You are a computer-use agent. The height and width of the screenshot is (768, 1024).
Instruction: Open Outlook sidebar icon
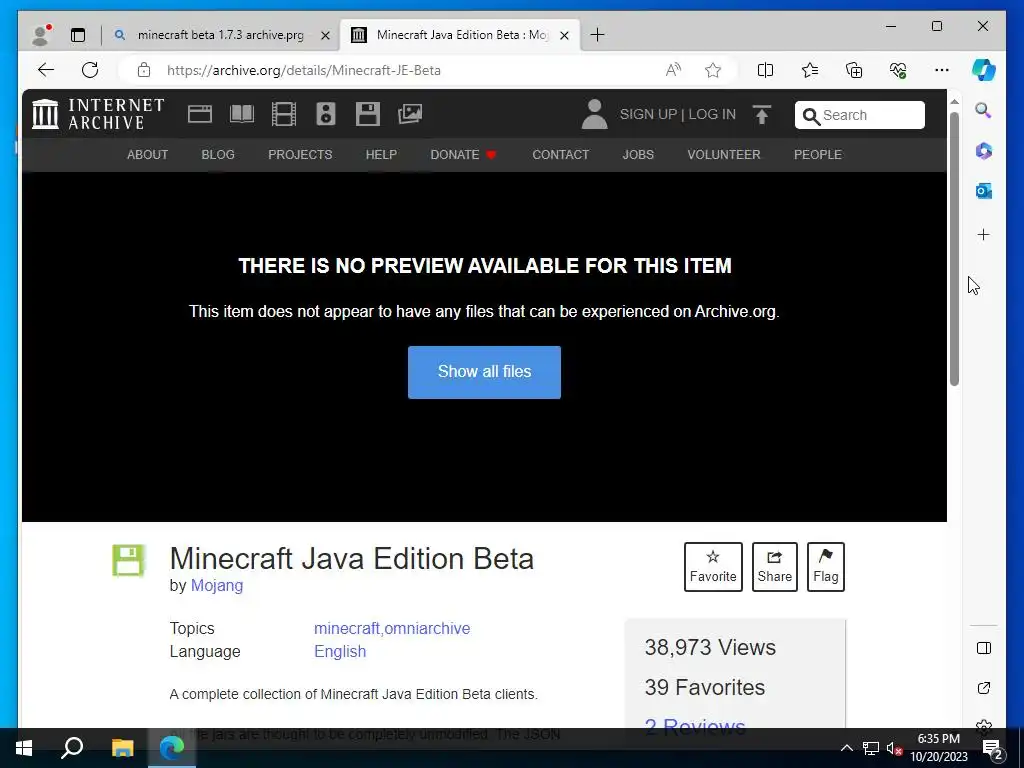tap(984, 191)
